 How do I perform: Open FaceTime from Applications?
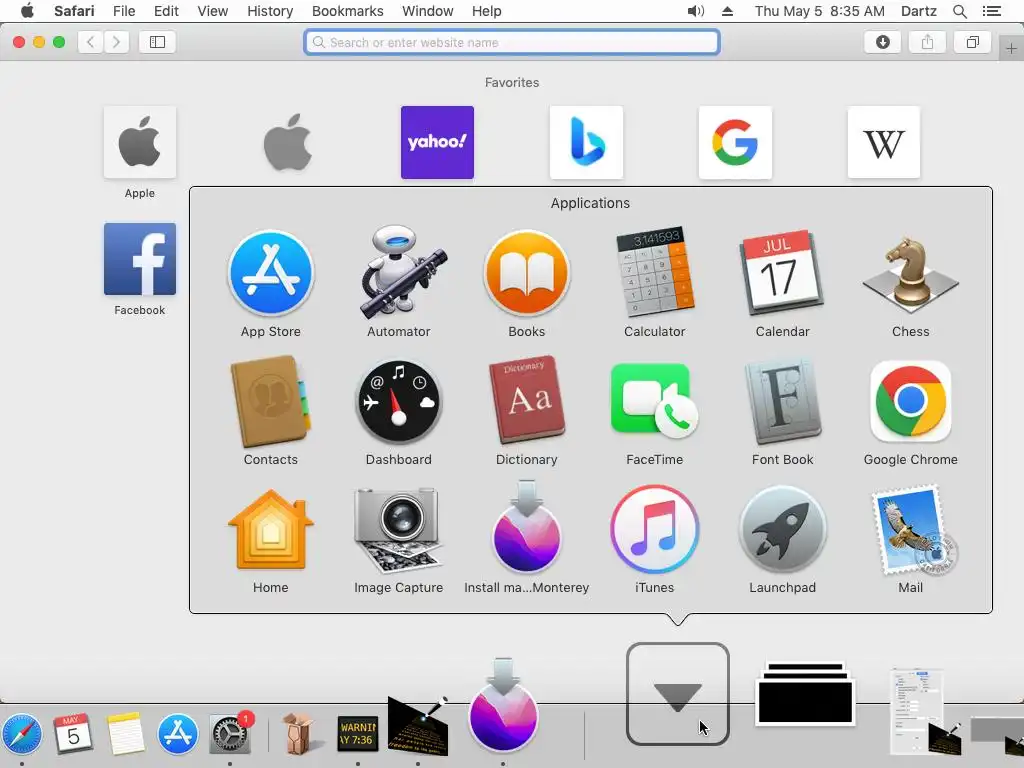(654, 401)
